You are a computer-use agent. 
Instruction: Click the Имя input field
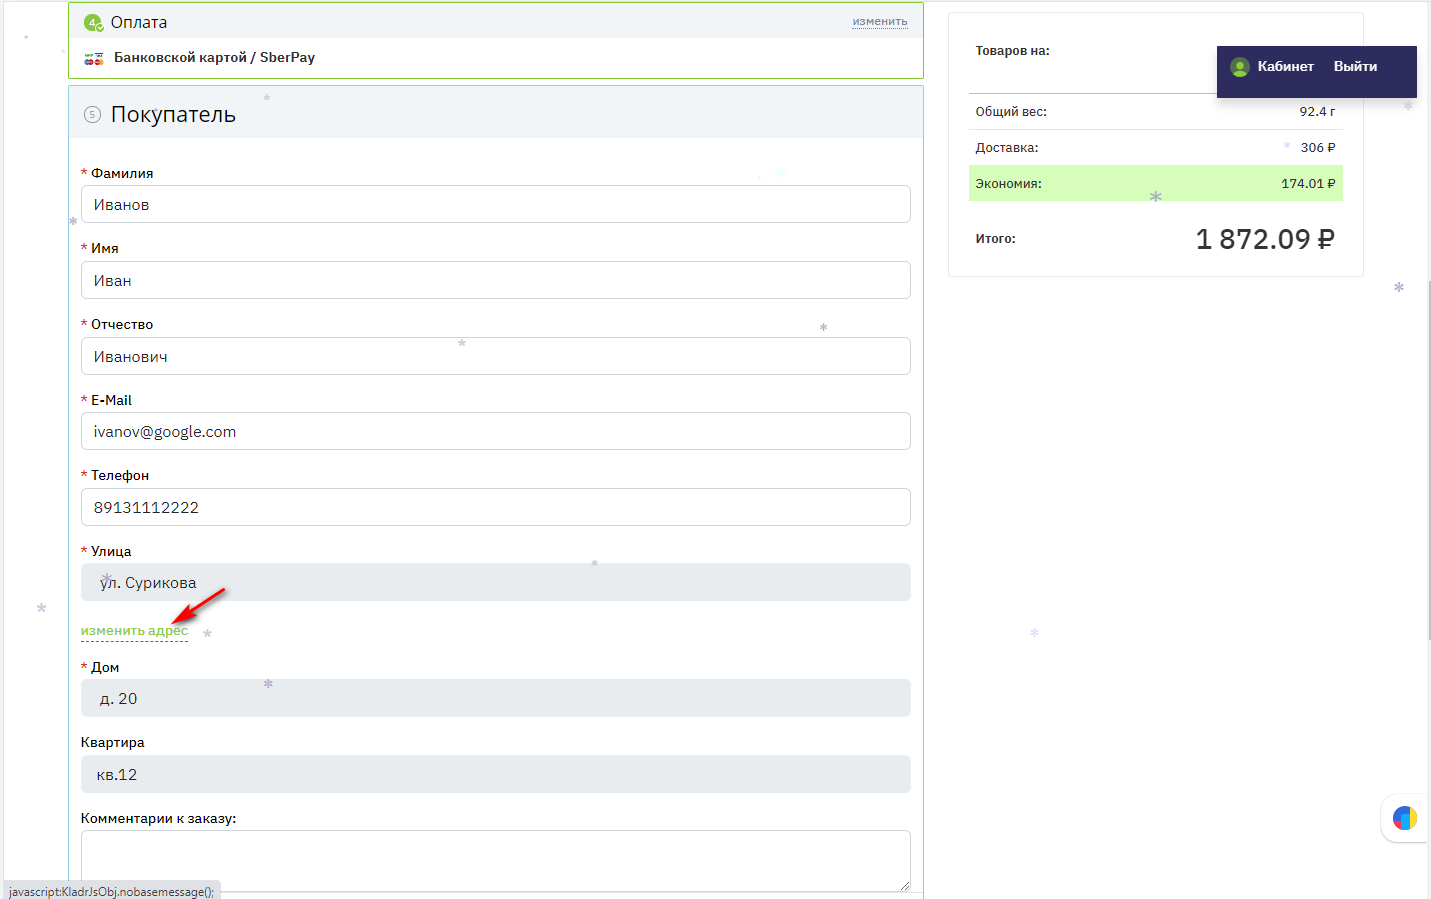495,280
